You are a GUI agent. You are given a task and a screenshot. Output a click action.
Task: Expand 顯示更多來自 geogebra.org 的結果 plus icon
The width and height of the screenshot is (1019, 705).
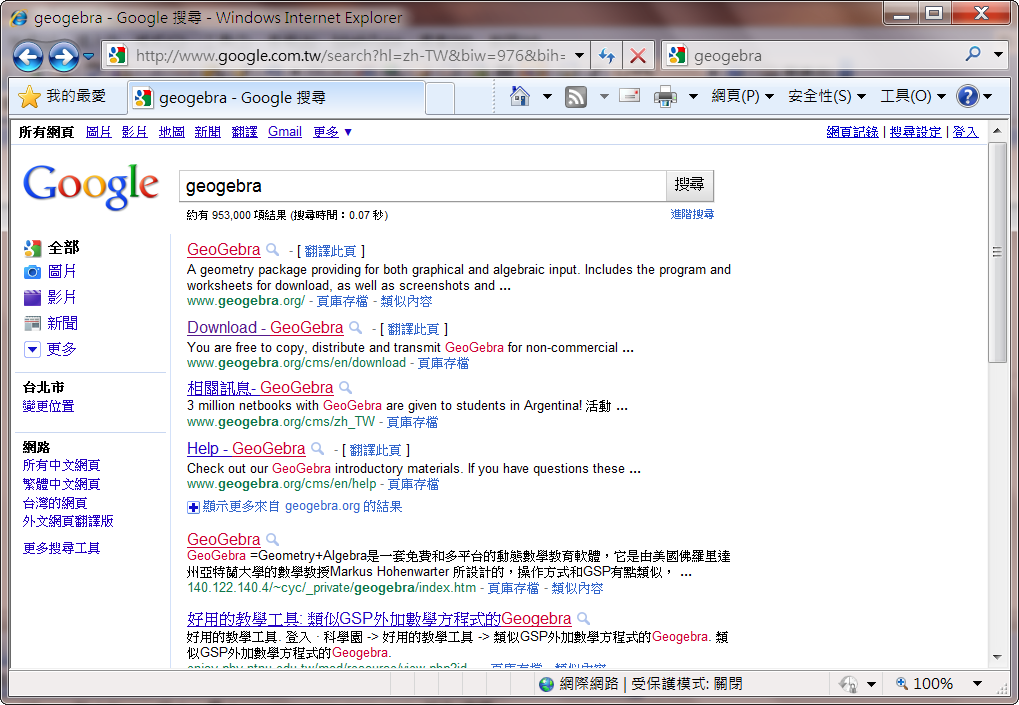tap(193, 507)
